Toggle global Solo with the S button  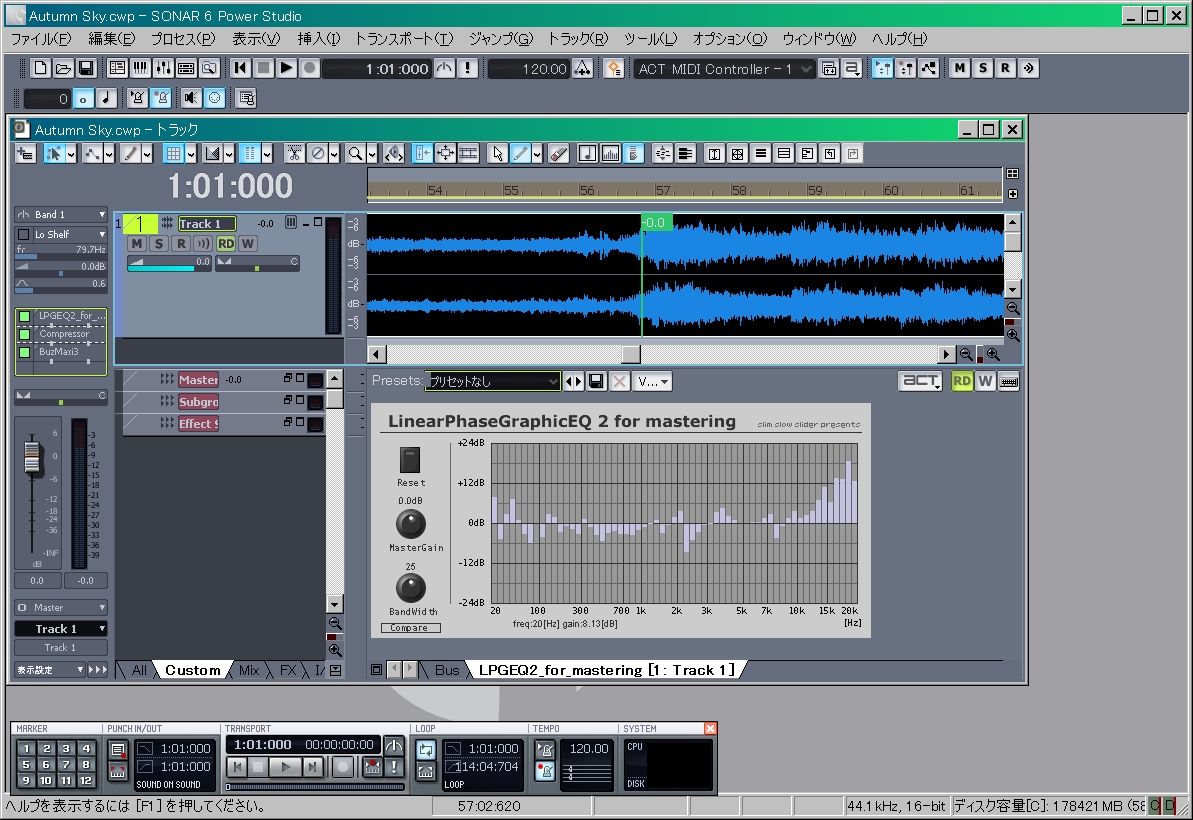[x=982, y=68]
